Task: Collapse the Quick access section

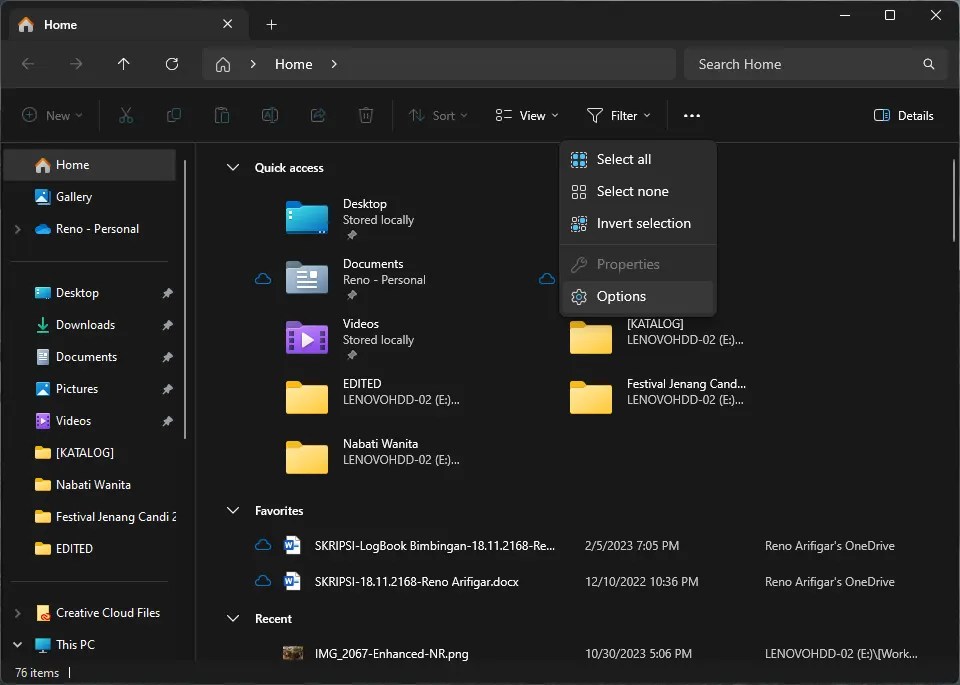Action: (233, 167)
